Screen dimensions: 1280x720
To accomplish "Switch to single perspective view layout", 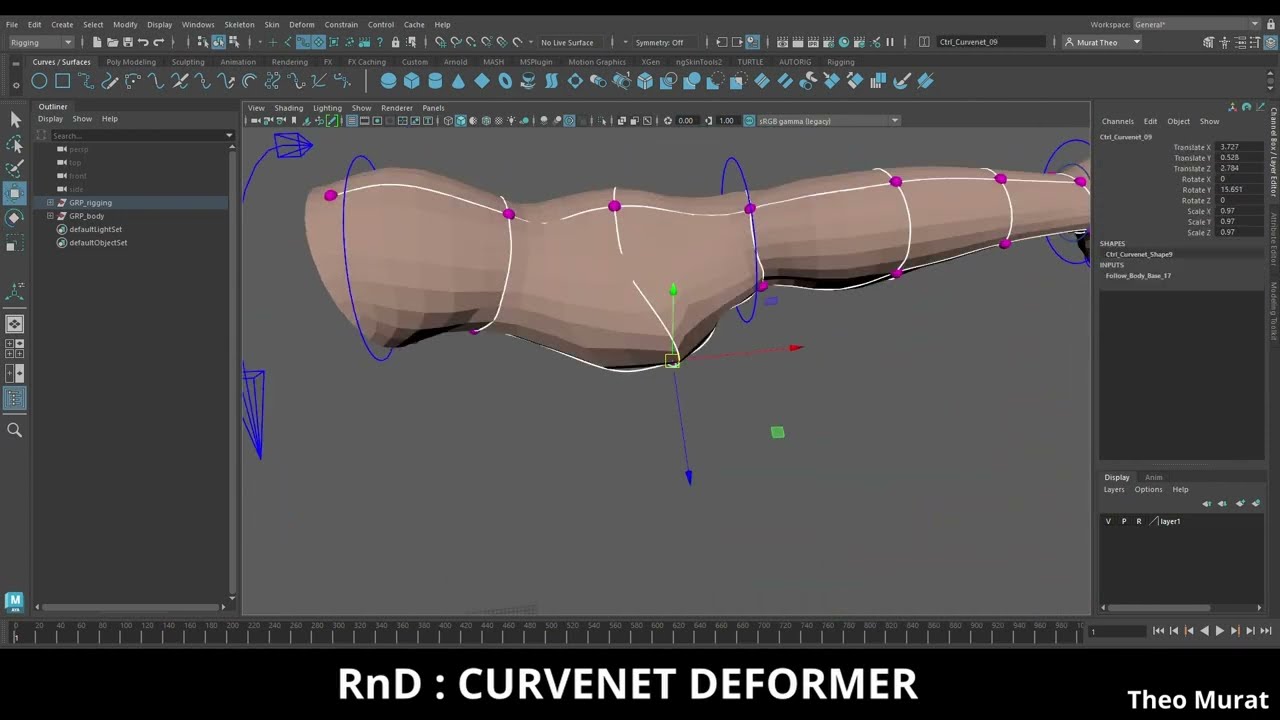I will 15,324.
